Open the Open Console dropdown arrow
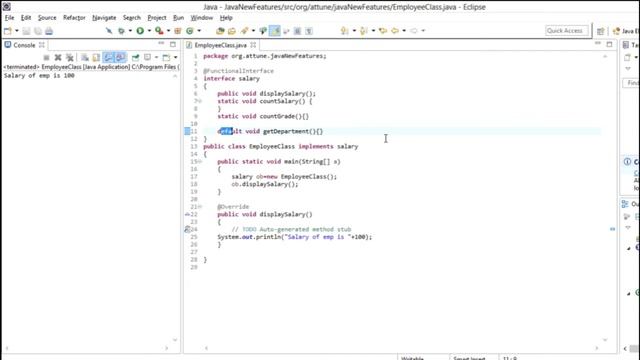This screenshot has width=640, height=360. [x=176, y=58]
